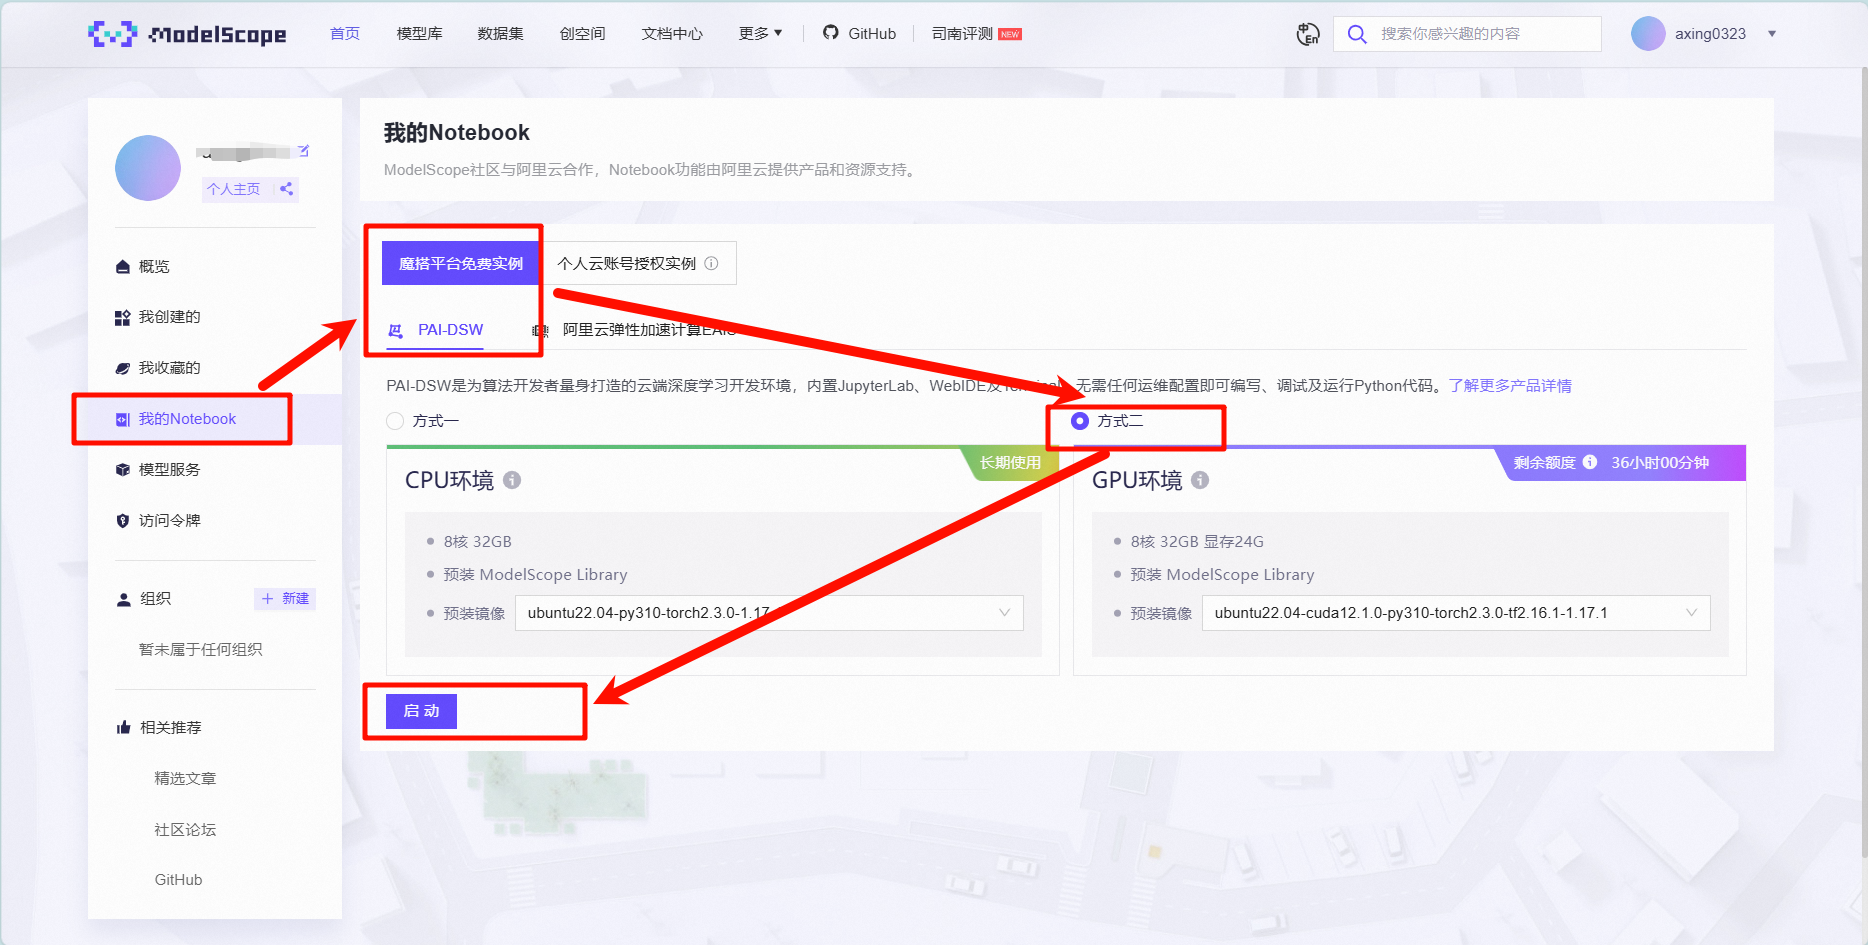Select 我的Notebook in sidebar
The height and width of the screenshot is (945, 1868).
187,419
